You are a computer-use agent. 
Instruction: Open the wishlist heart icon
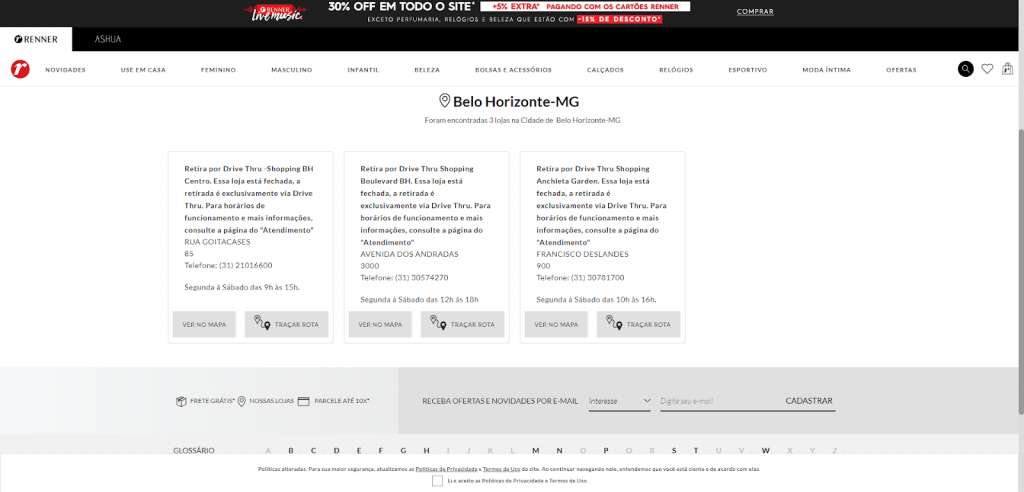[x=987, y=69]
